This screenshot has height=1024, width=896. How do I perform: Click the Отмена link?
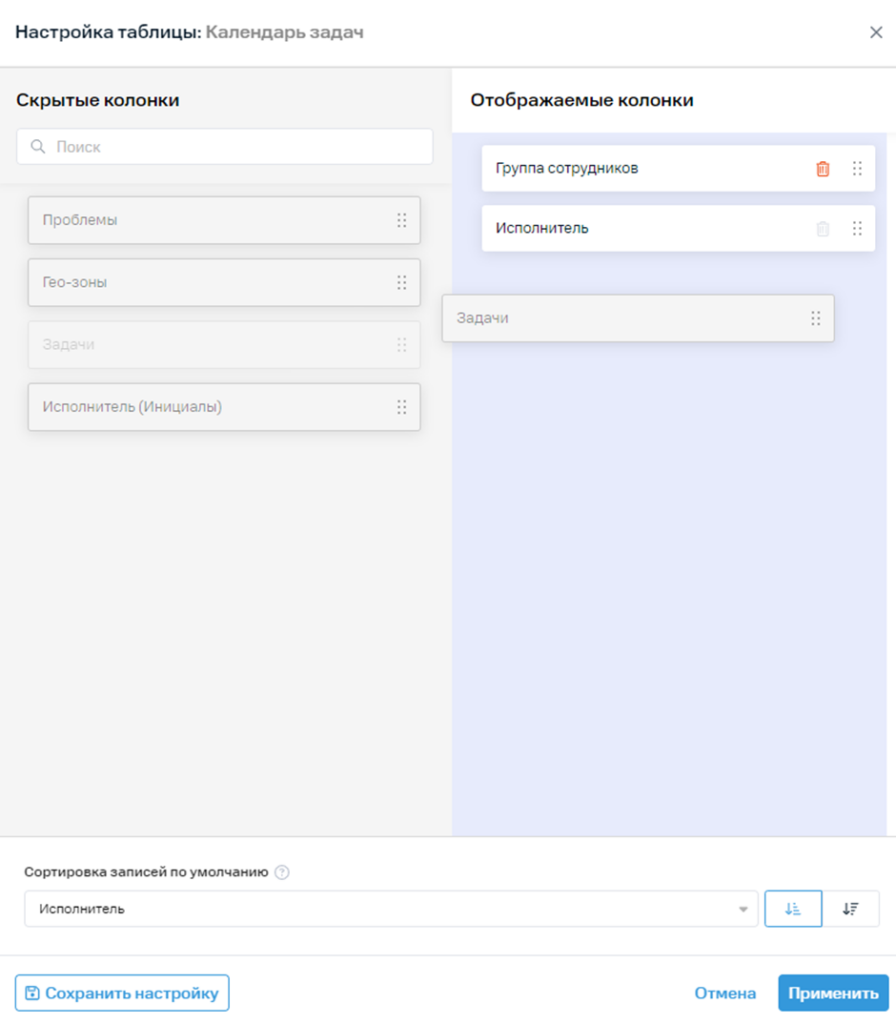725,993
